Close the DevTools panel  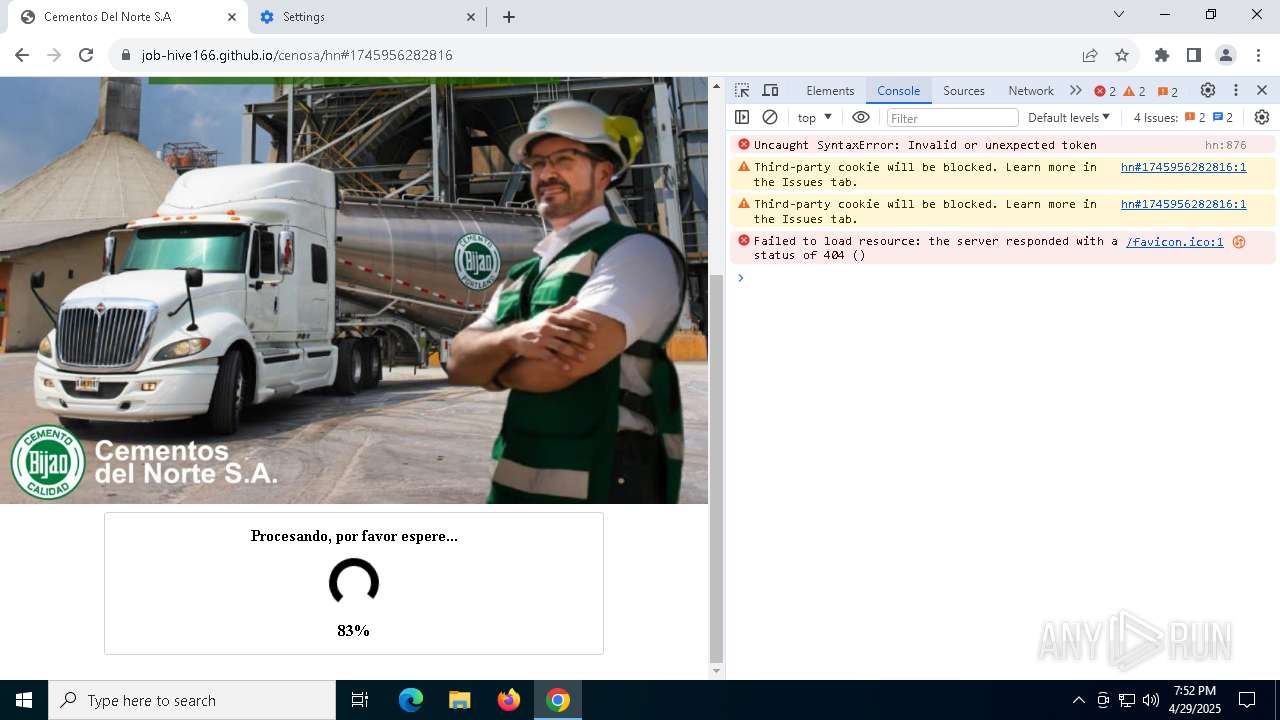pyautogui.click(x=1262, y=90)
